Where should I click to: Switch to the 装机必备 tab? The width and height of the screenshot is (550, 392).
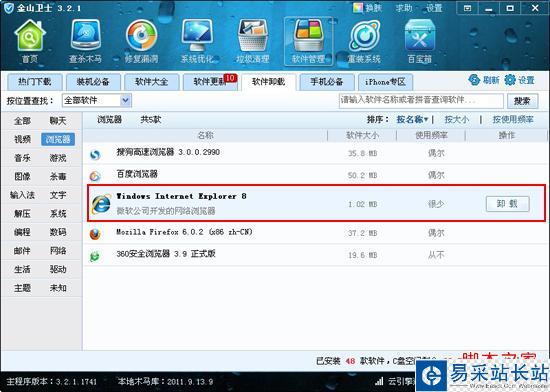(93, 82)
